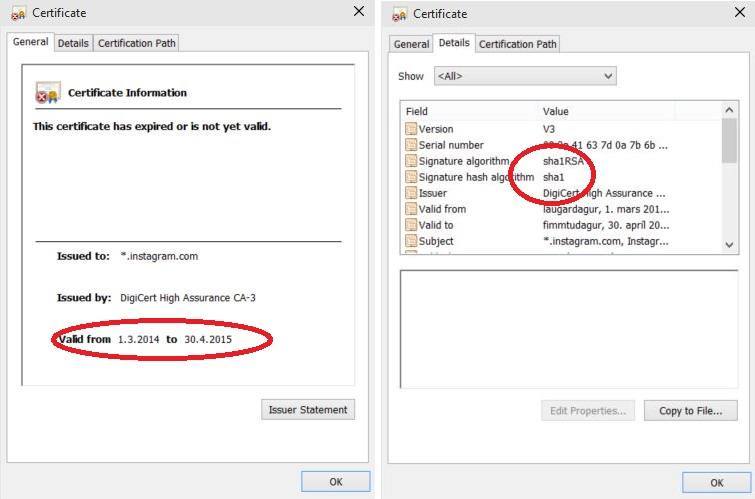Click the 'DigiCert High Assurance ...' value in Details list
Viewport: 755px width, 499px height.
tap(604, 193)
